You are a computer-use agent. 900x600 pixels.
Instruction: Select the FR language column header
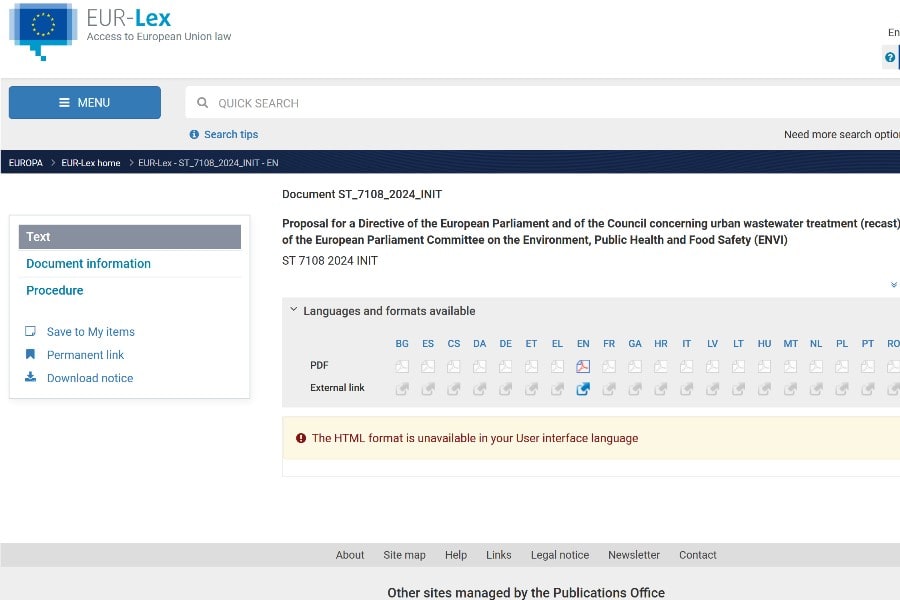[609, 344]
